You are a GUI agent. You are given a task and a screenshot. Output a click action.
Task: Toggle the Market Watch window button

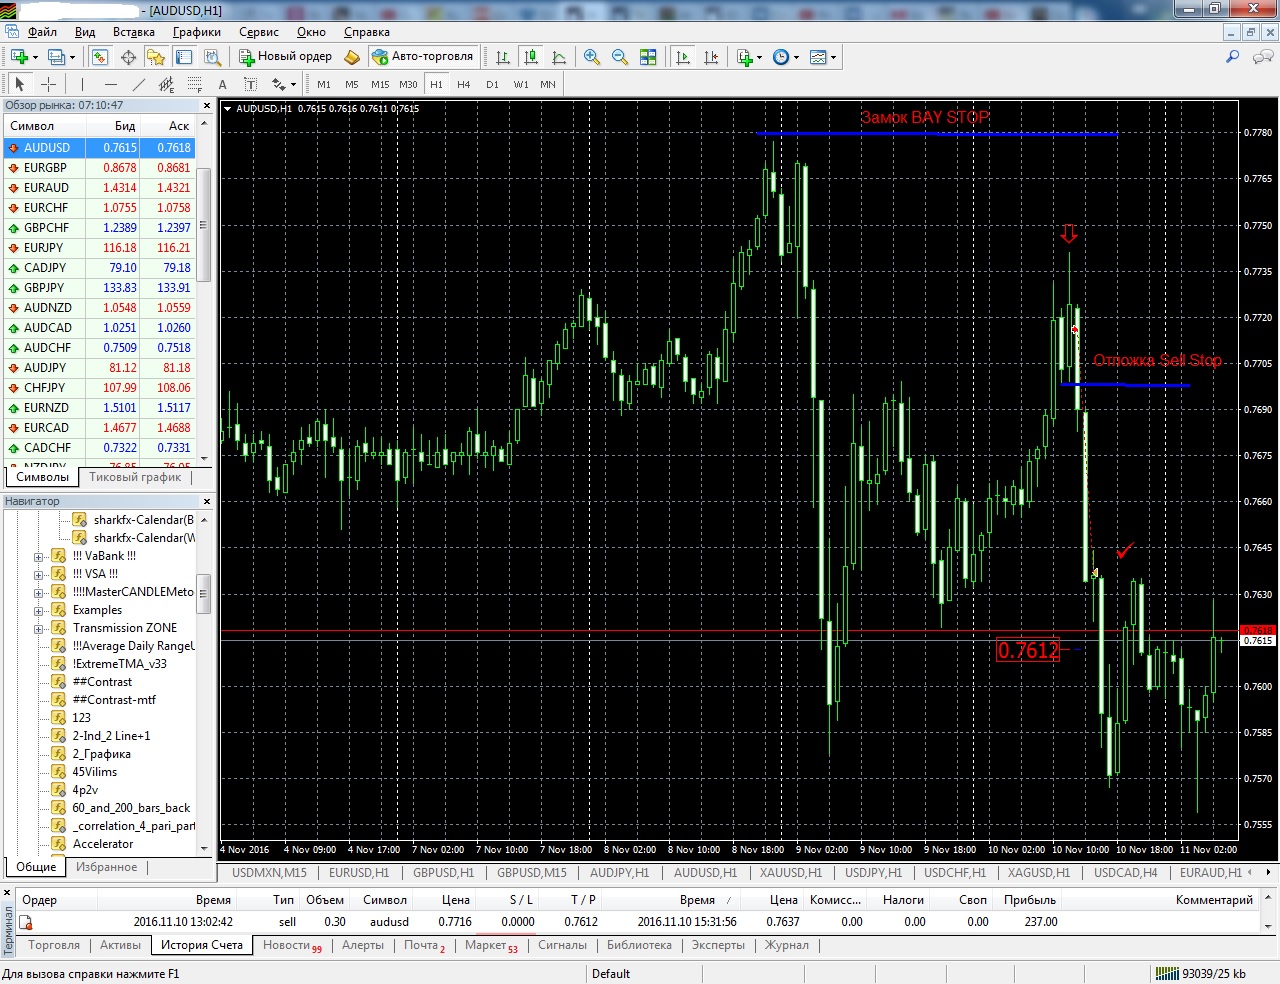pos(99,57)
